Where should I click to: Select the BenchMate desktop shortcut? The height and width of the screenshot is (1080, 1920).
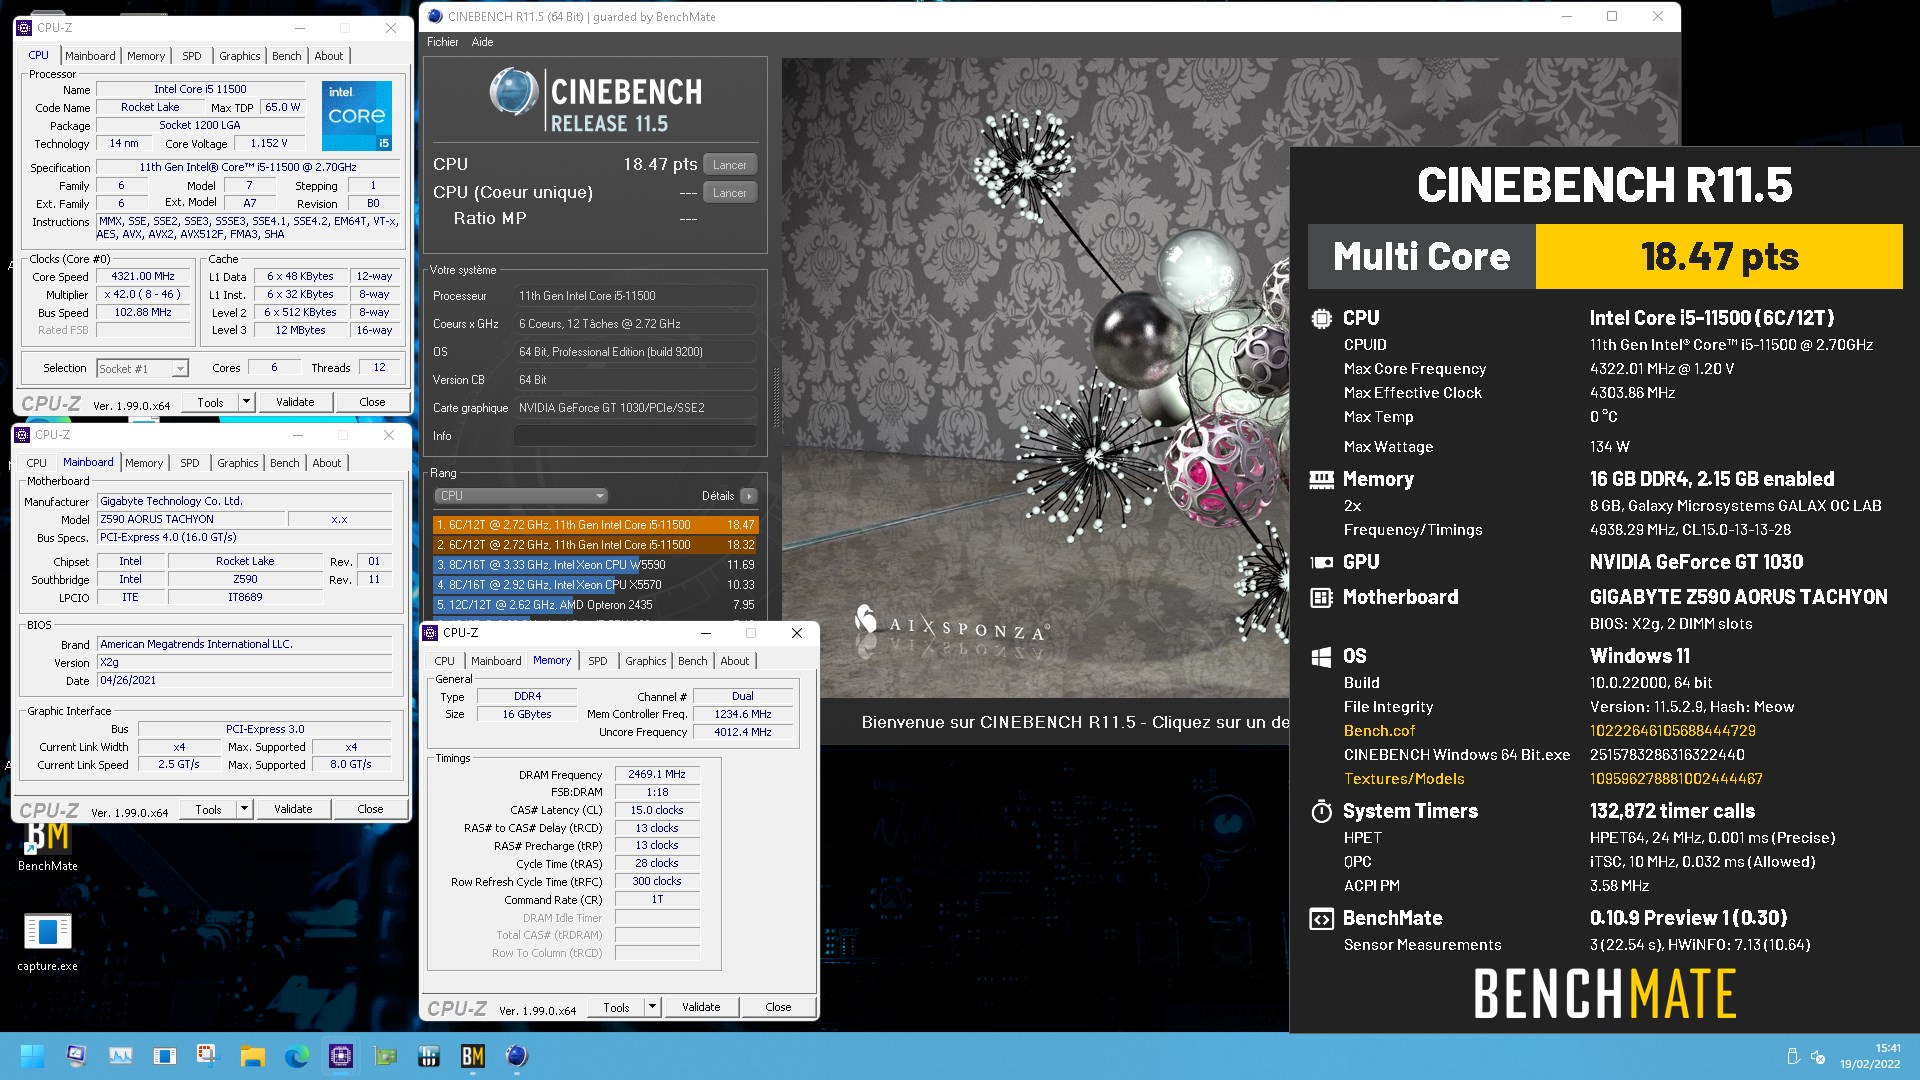[x=47, y=847]
